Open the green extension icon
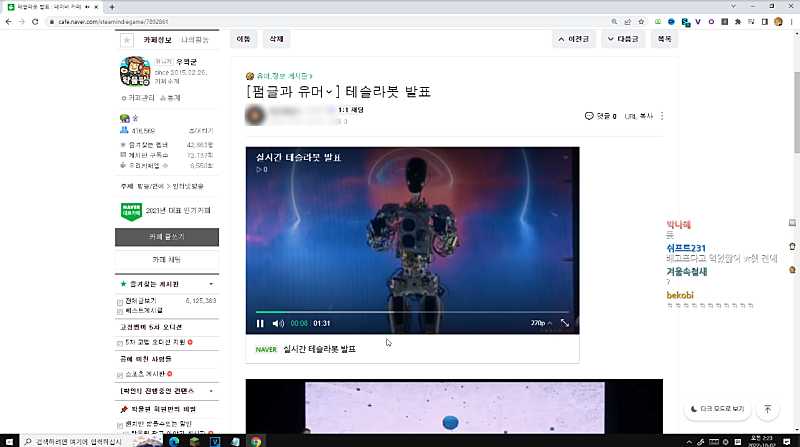The image size is (800, 447). coord(658,22)
